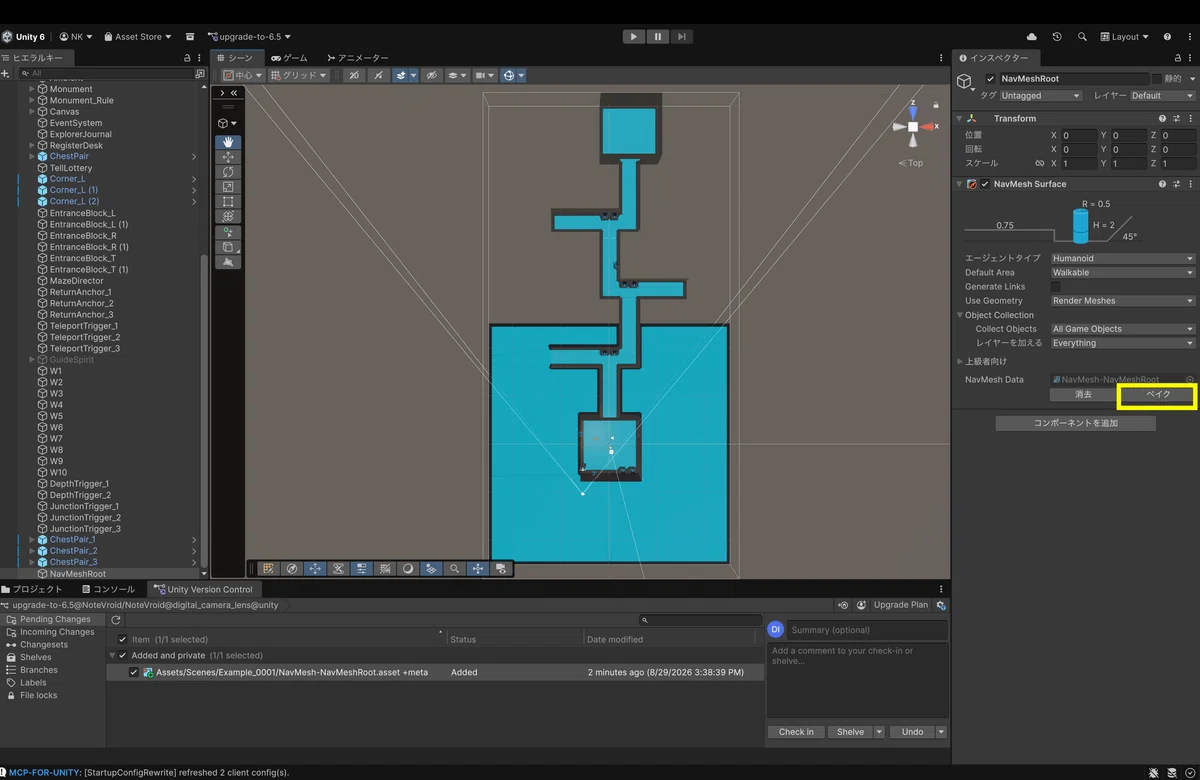The width and height of the screenshot is (1200, 780).
Task: Click Add Component (コンポーネントを追加) button
Action: pos(1076,423)
